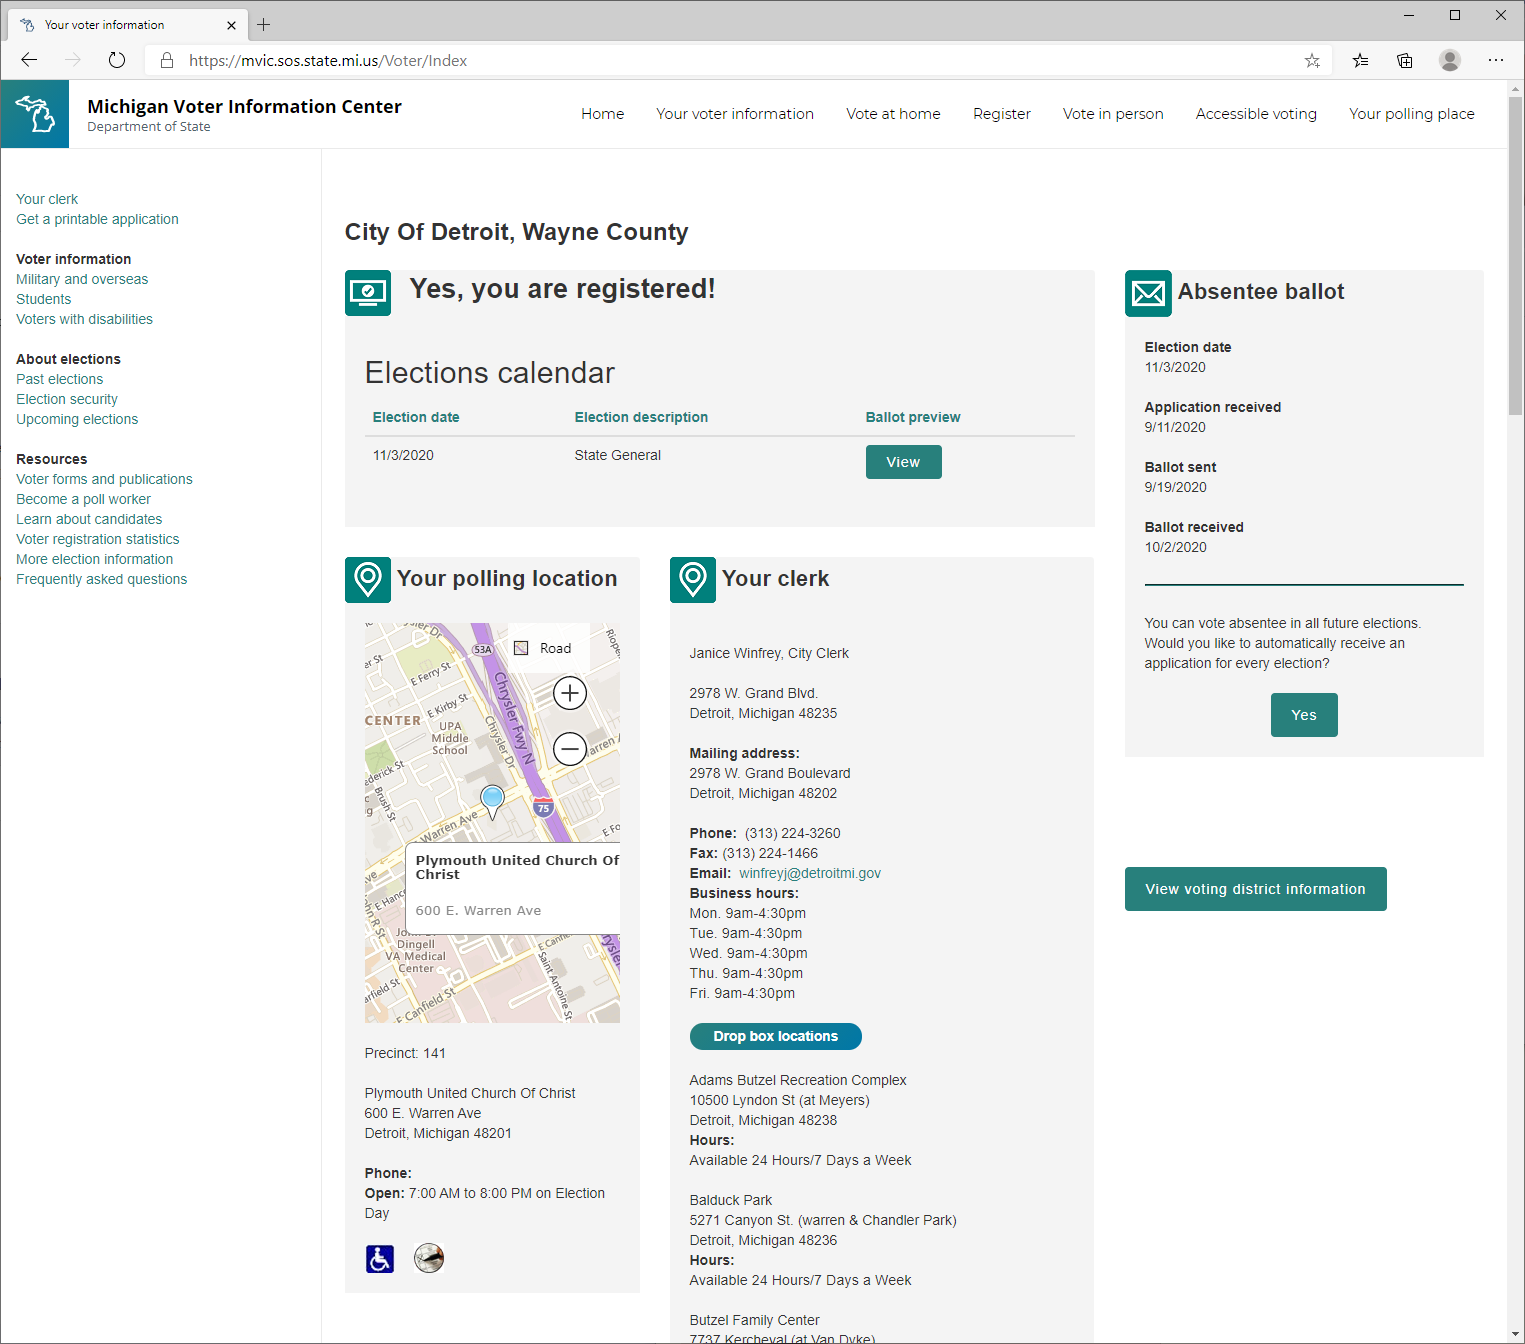Go back using the browser back arrow

[x=29, y=60]
